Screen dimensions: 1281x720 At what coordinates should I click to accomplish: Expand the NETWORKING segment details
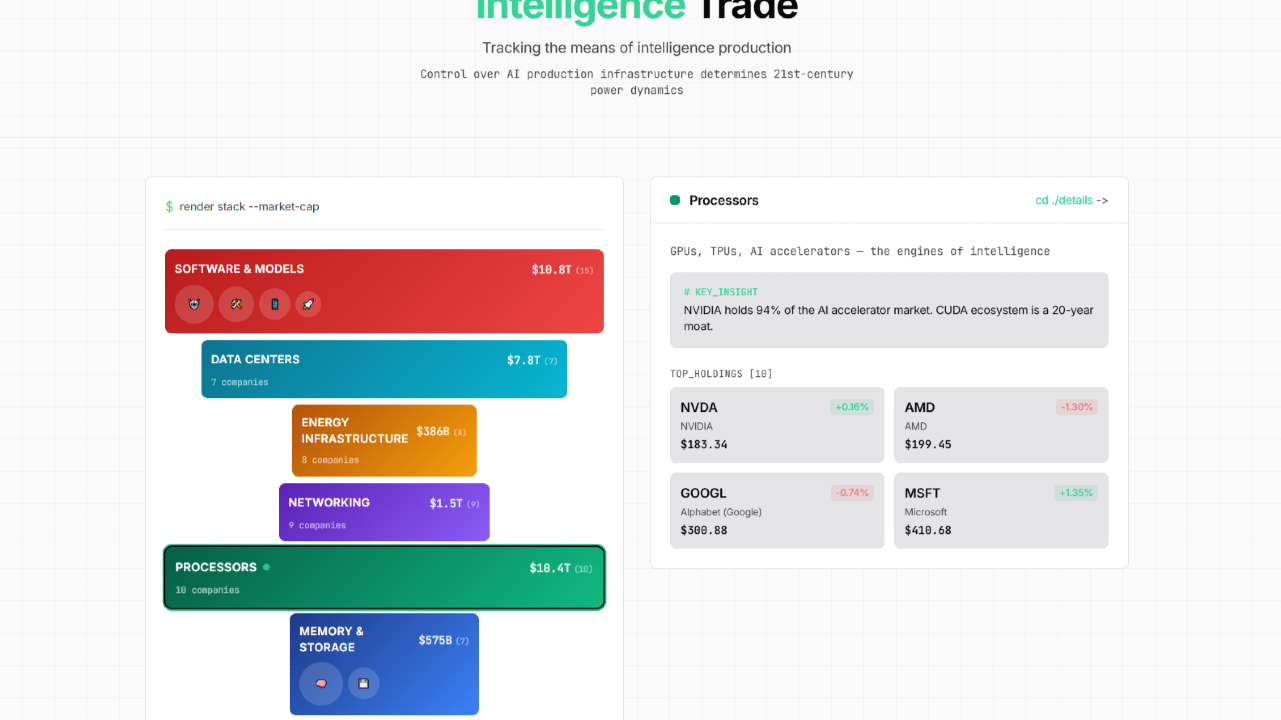tap(384, 512)
